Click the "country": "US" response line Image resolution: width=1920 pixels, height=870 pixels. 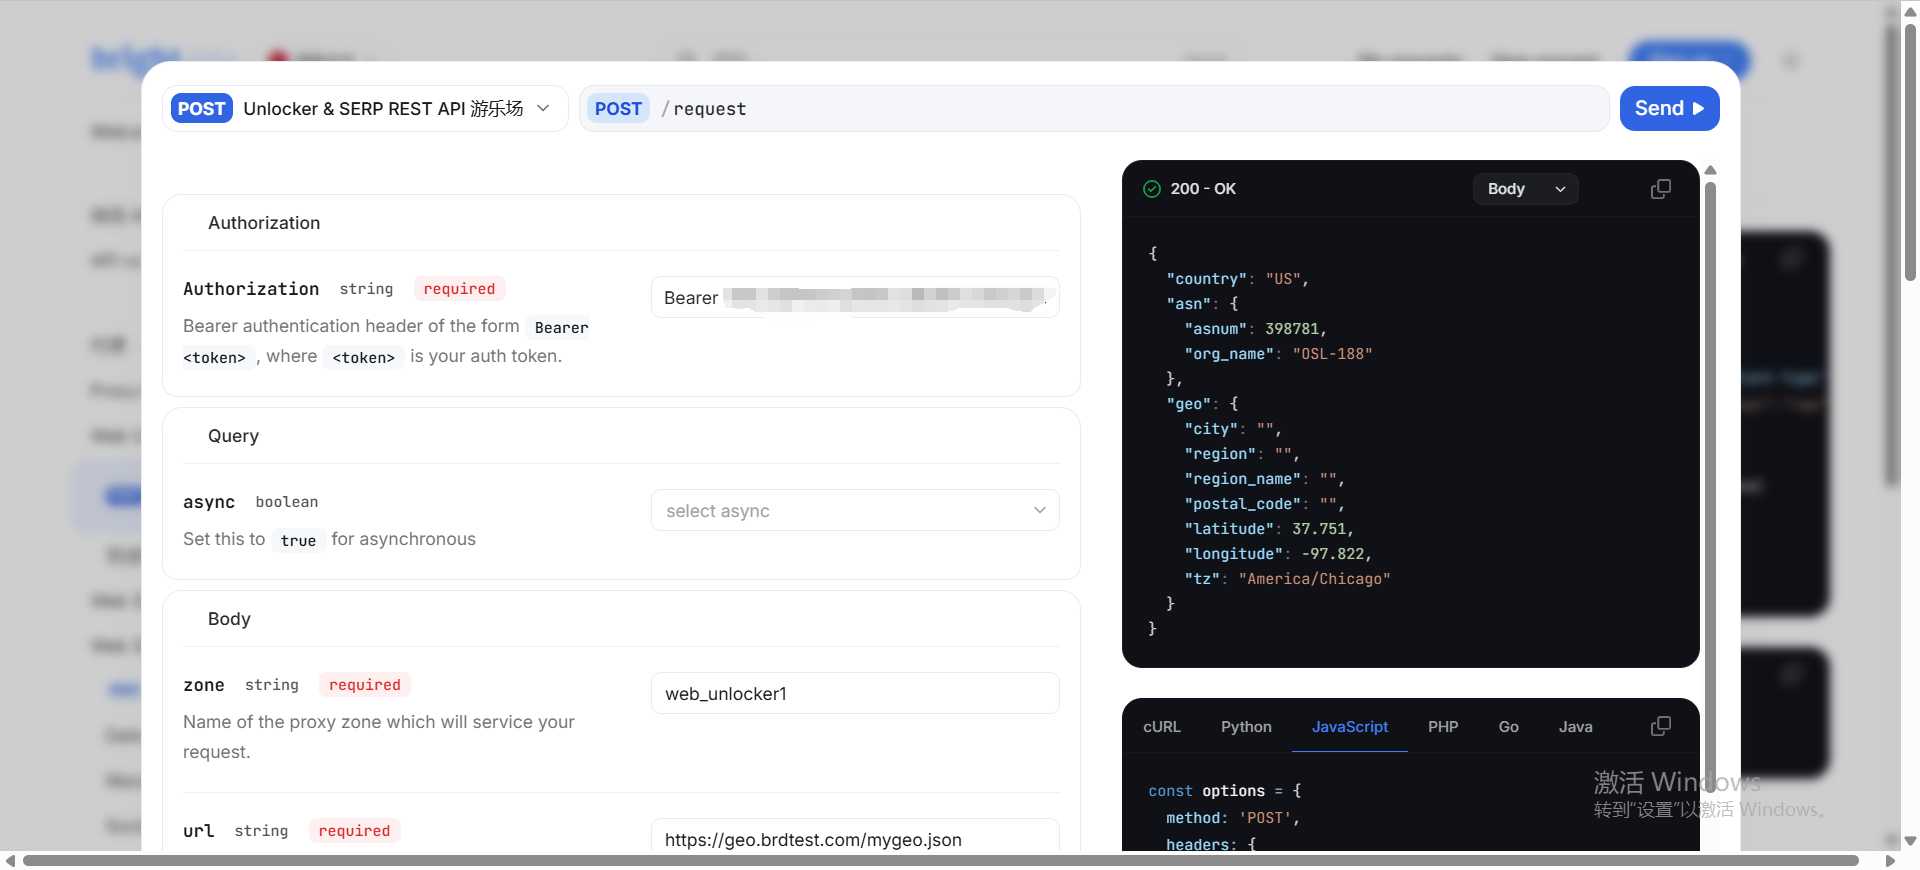[x=1237, y=279]
